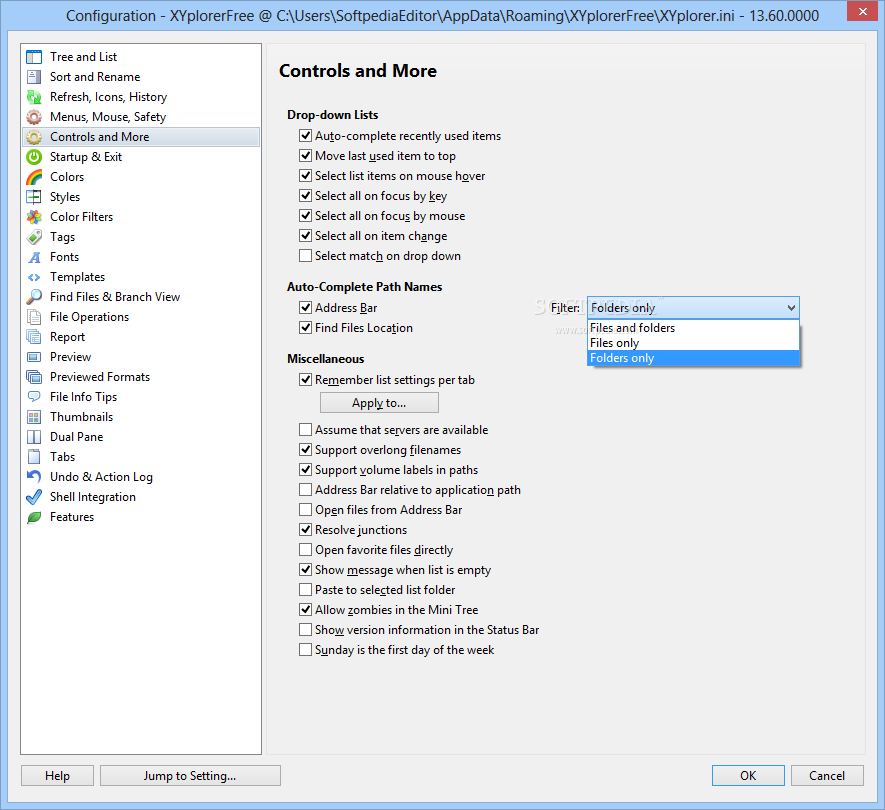The width and height of the screenshot is (885, 810).
Task: Uncheck Auto-complete recently used items
Action: (305, 136)
